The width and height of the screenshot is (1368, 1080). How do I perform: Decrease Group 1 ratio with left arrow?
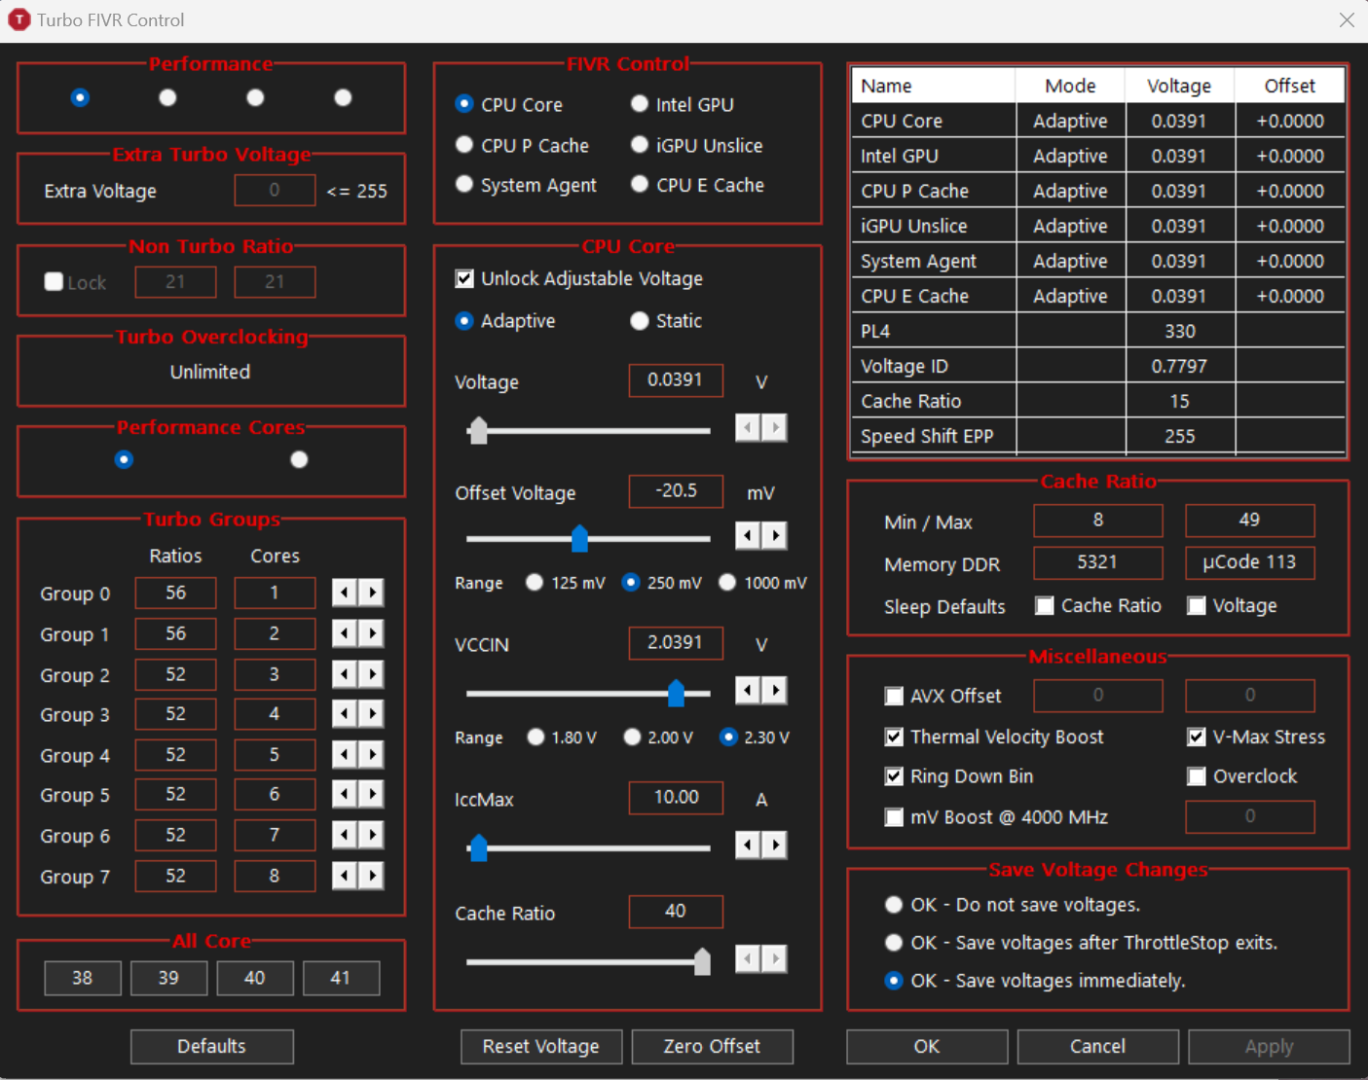(x=344, y=634)
